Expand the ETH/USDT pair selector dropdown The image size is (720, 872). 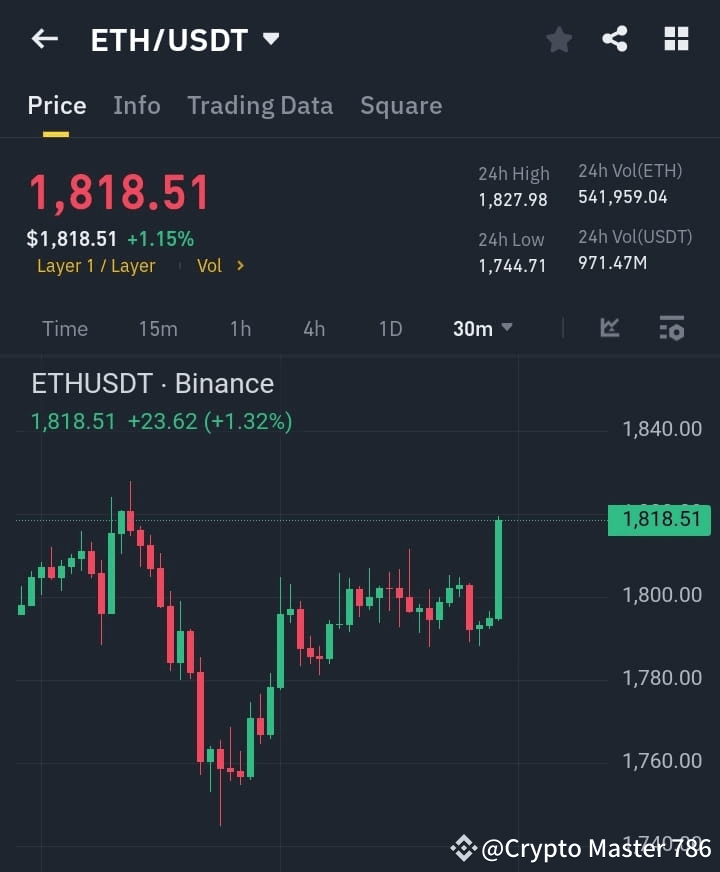click(x=269, y=39)
